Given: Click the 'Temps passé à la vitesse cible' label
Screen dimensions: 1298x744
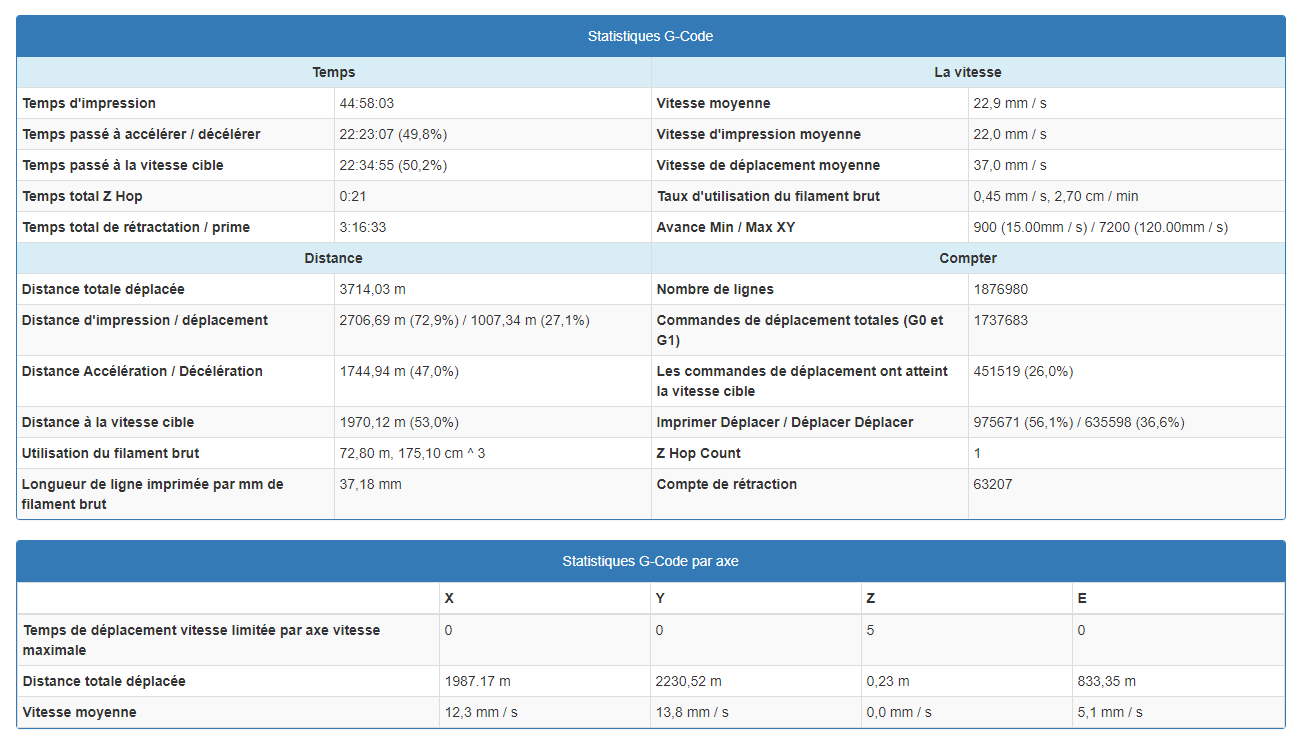Looking at the screenshot, I should (123, 165).
